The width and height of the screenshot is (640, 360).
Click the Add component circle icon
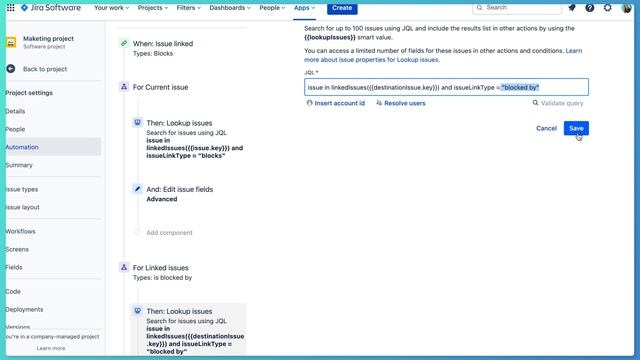click(138, 232)
